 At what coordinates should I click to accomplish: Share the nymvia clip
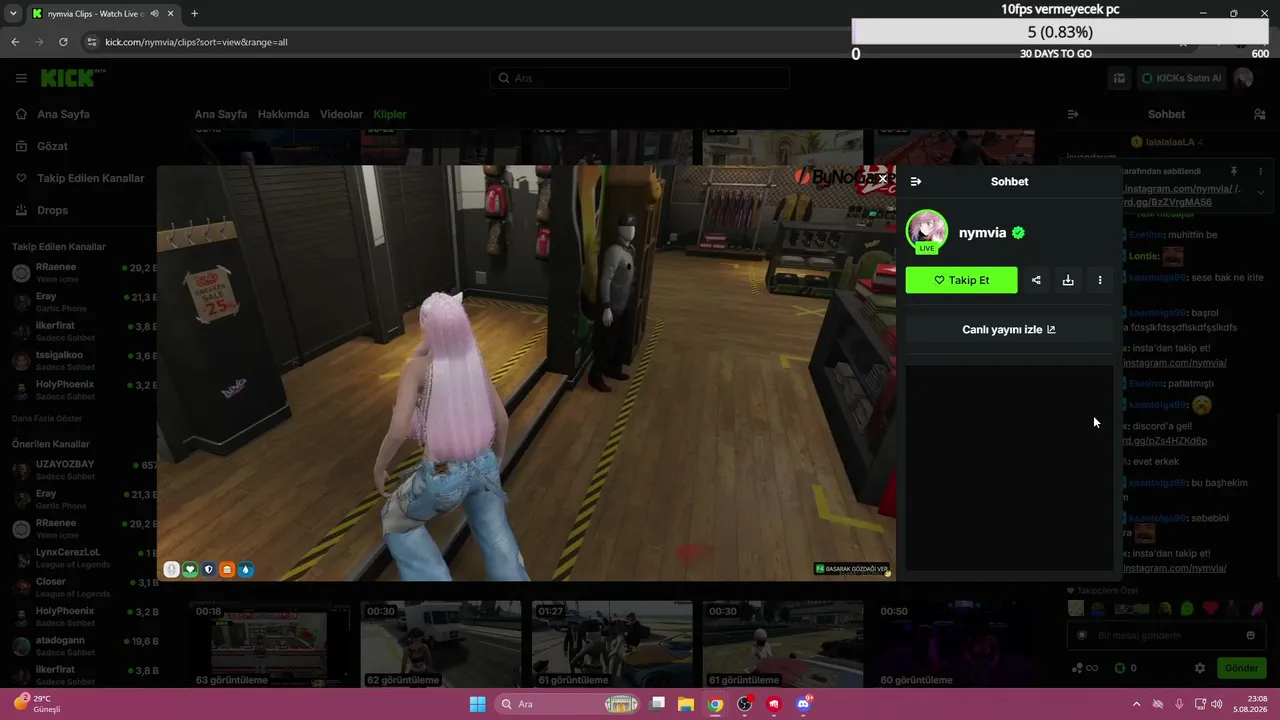click(1036, 280)
